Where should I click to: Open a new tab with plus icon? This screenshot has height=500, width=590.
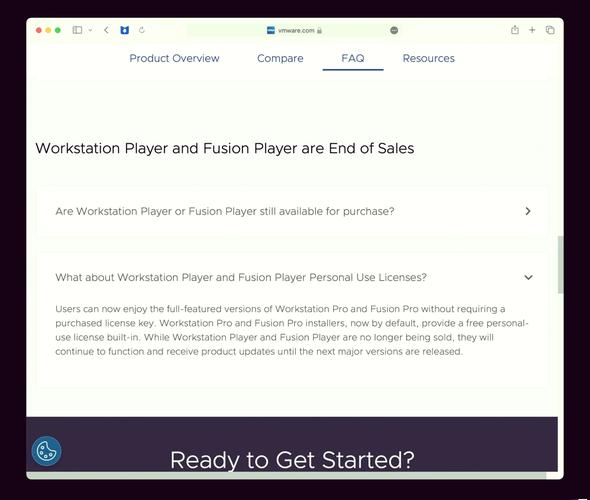point(532,30)
